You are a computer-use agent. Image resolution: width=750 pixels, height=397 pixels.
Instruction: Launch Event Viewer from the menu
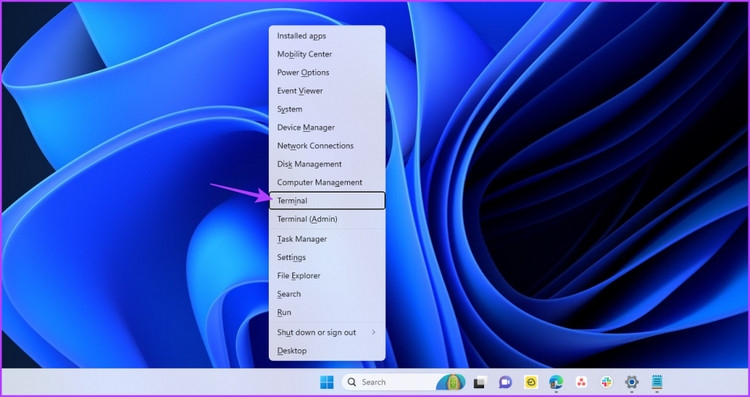pyautogui.click(x=327, y=90)
